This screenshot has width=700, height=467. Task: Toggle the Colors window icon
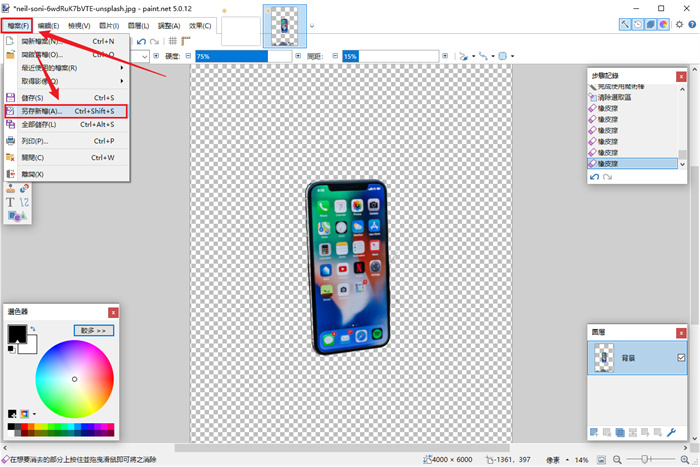tap(663, 24)
